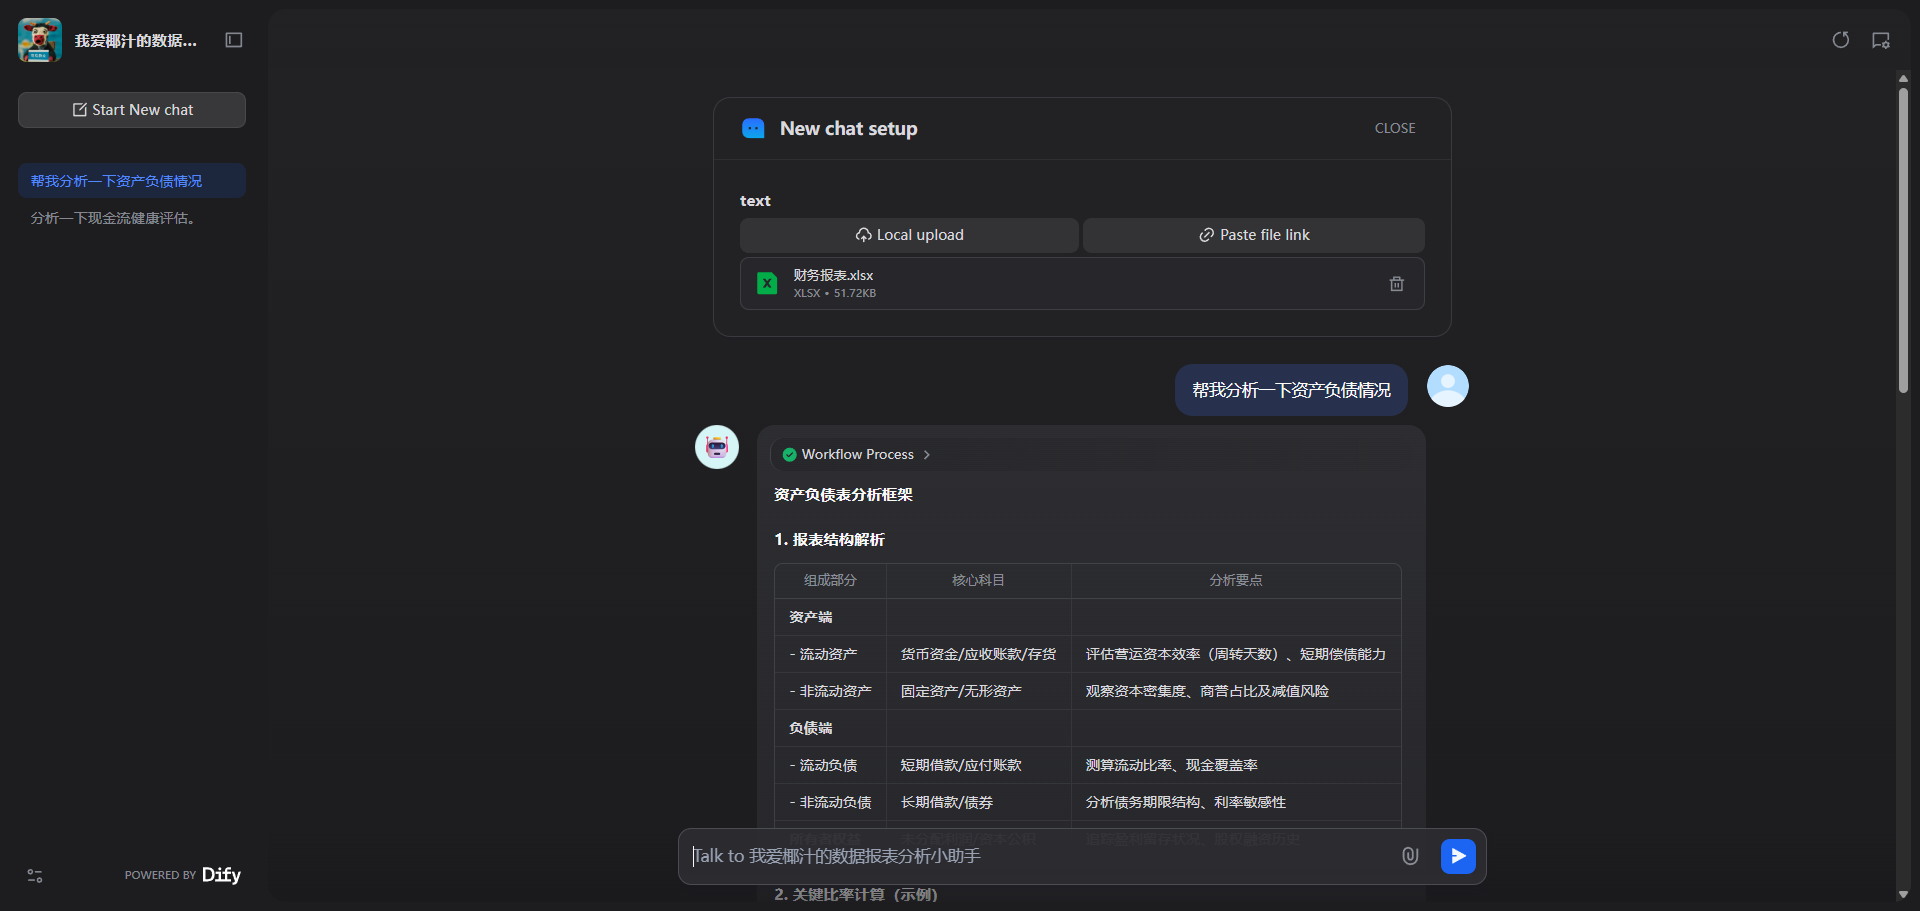Click the attachment paperclip icon in input

point(1410,856)
